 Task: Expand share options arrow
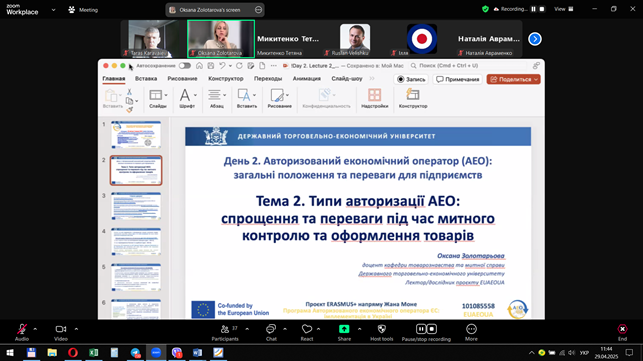pyautogui.click(x=360, y=329)
